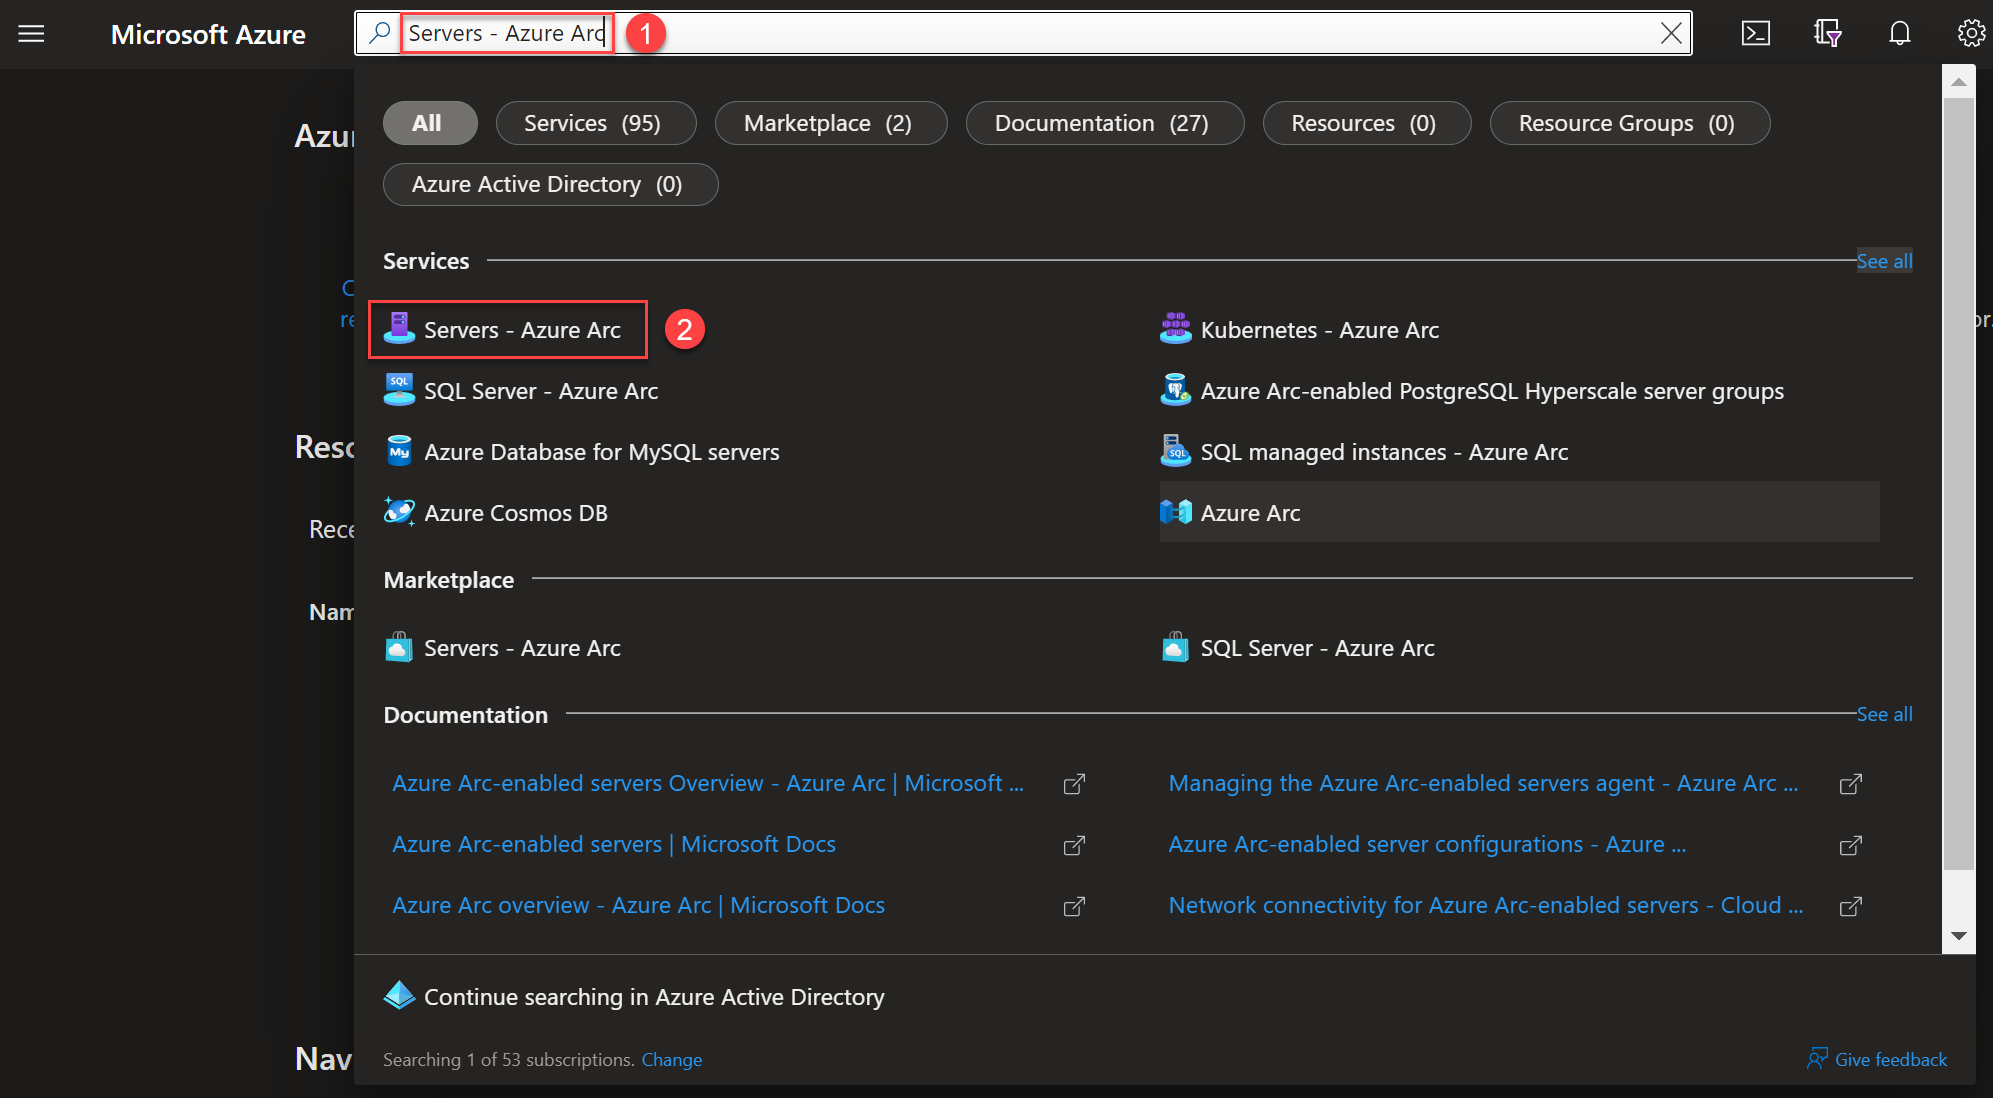
Task: Clear the search box text
Action: (1671, 34)
